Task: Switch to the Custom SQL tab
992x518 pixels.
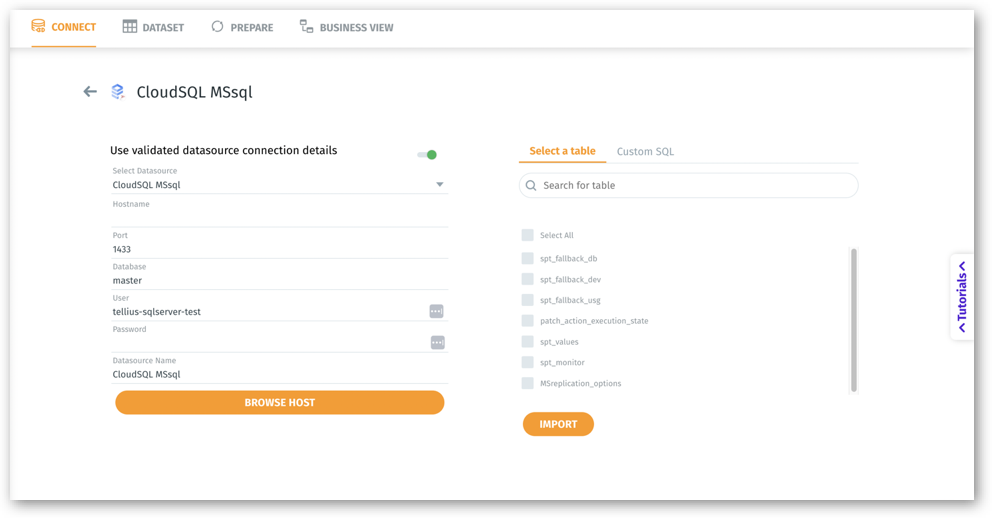Action: [645, 152]
